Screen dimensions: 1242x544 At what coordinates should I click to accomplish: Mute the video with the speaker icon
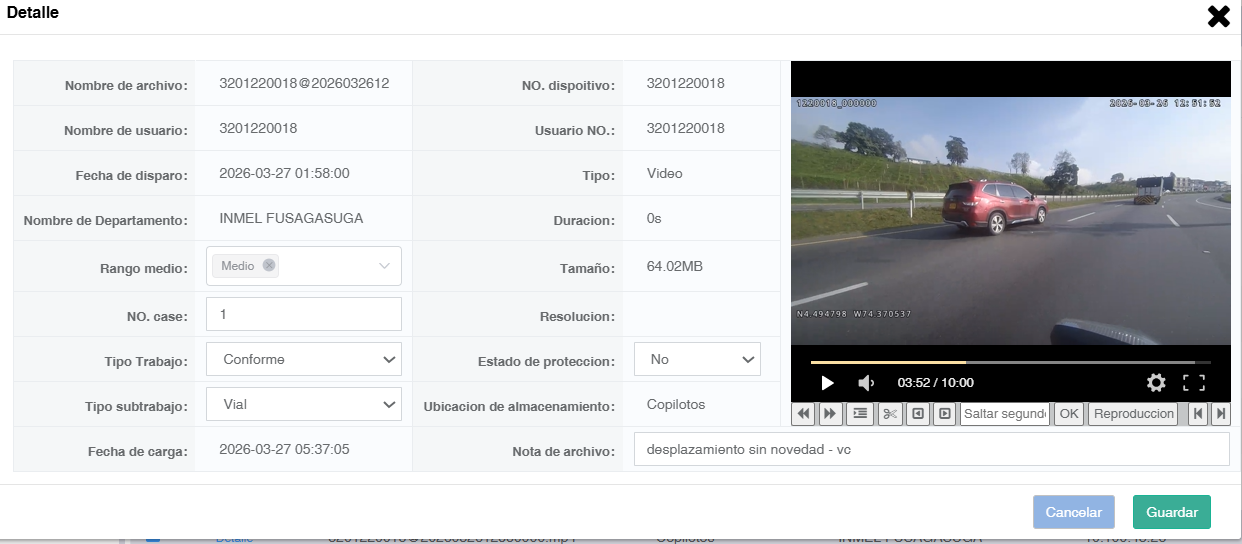pyautogui.click(x=866, y=382)
